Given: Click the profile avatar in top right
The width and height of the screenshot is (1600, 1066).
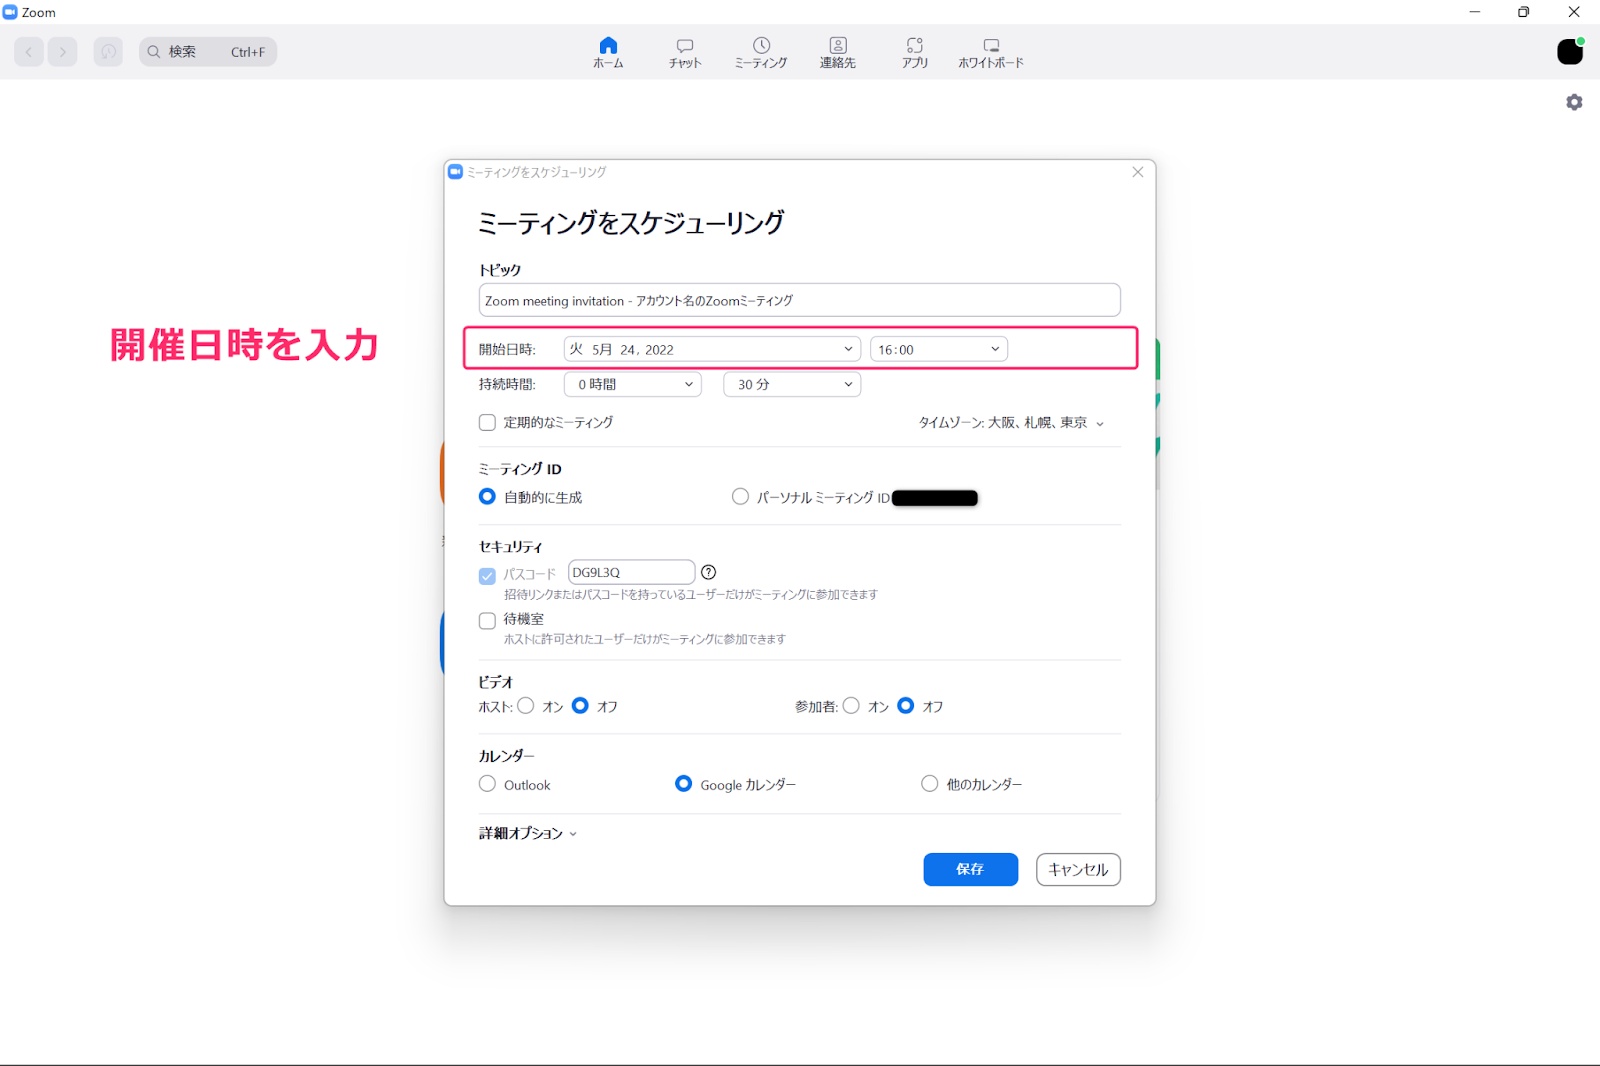Looking at the screenshot, I should click(1570, 52).
